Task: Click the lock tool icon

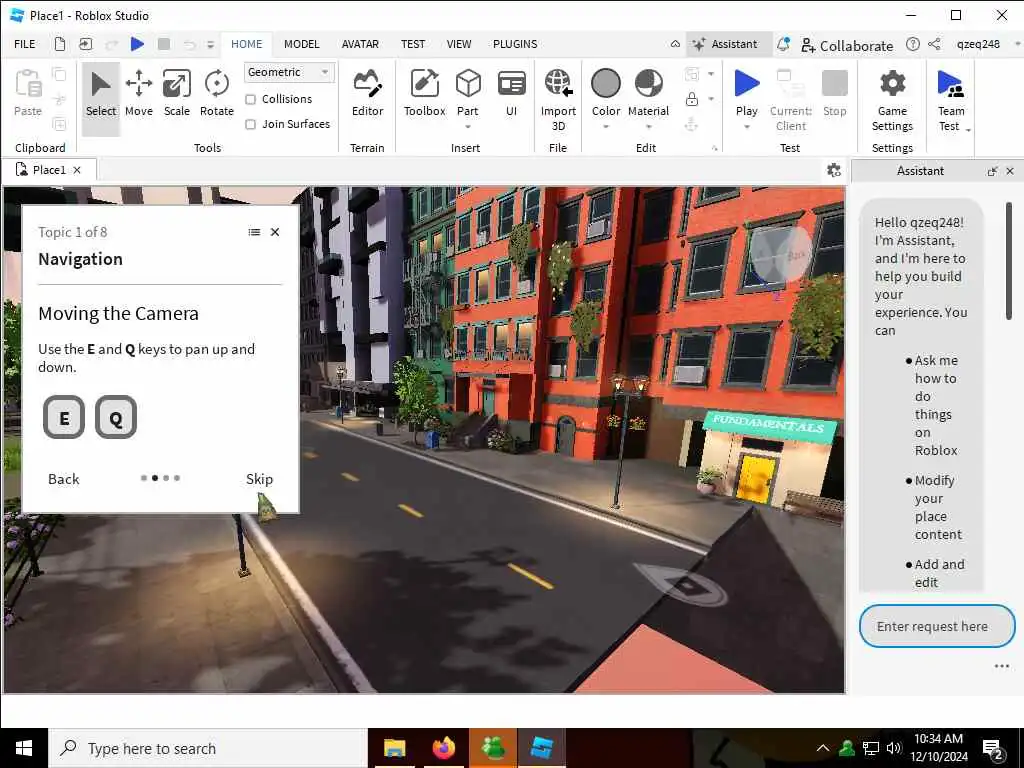Action: pos(692,99)
